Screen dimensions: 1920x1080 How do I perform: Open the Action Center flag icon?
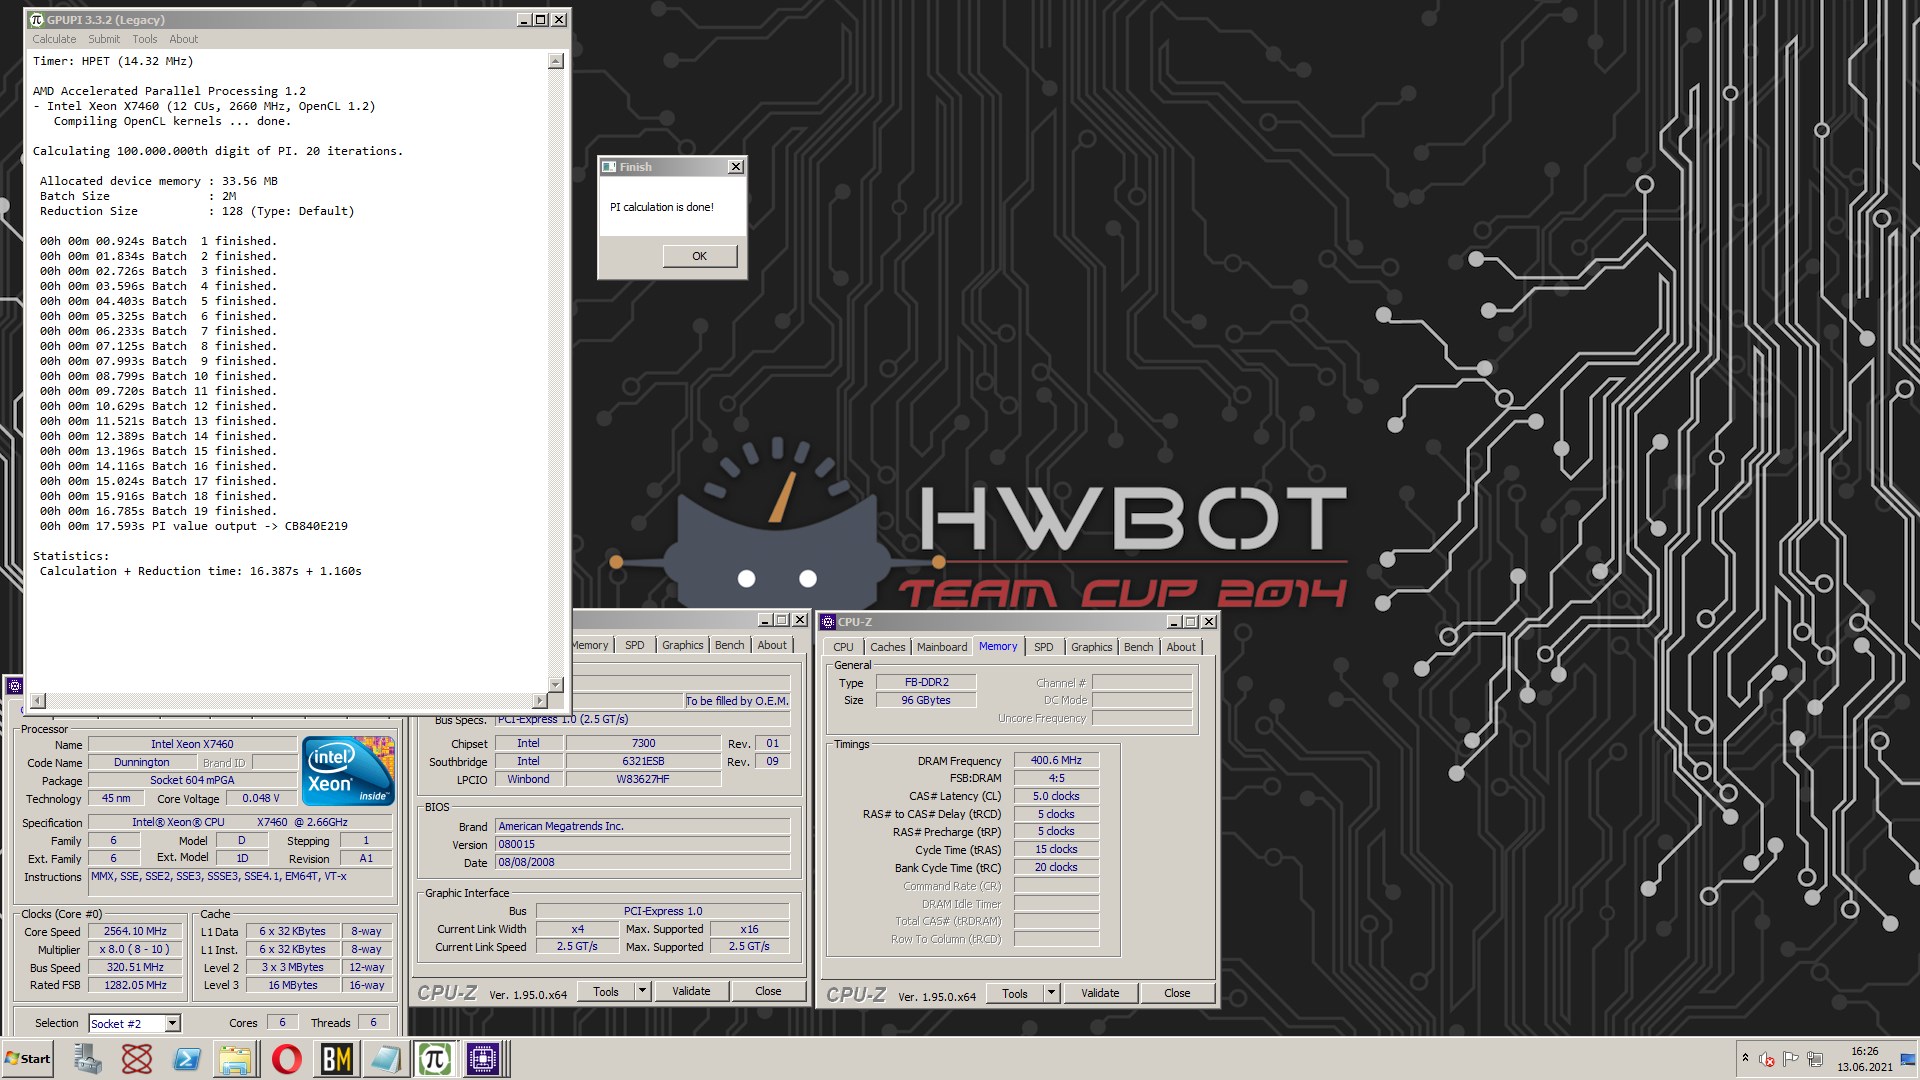(1790, 1059)
